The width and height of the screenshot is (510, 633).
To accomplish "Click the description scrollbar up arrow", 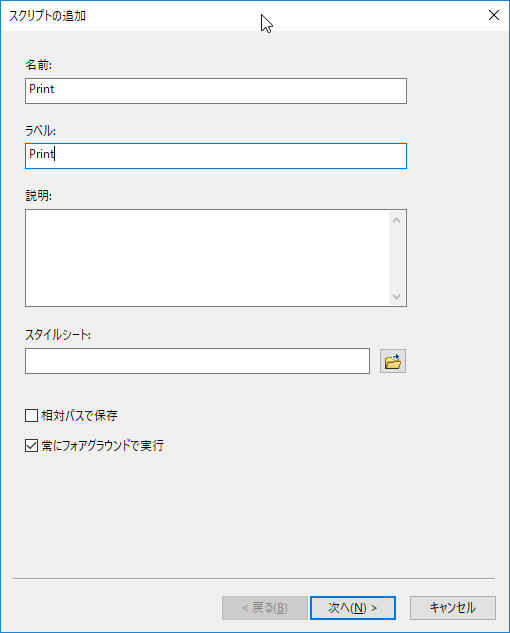I will 397,220.
